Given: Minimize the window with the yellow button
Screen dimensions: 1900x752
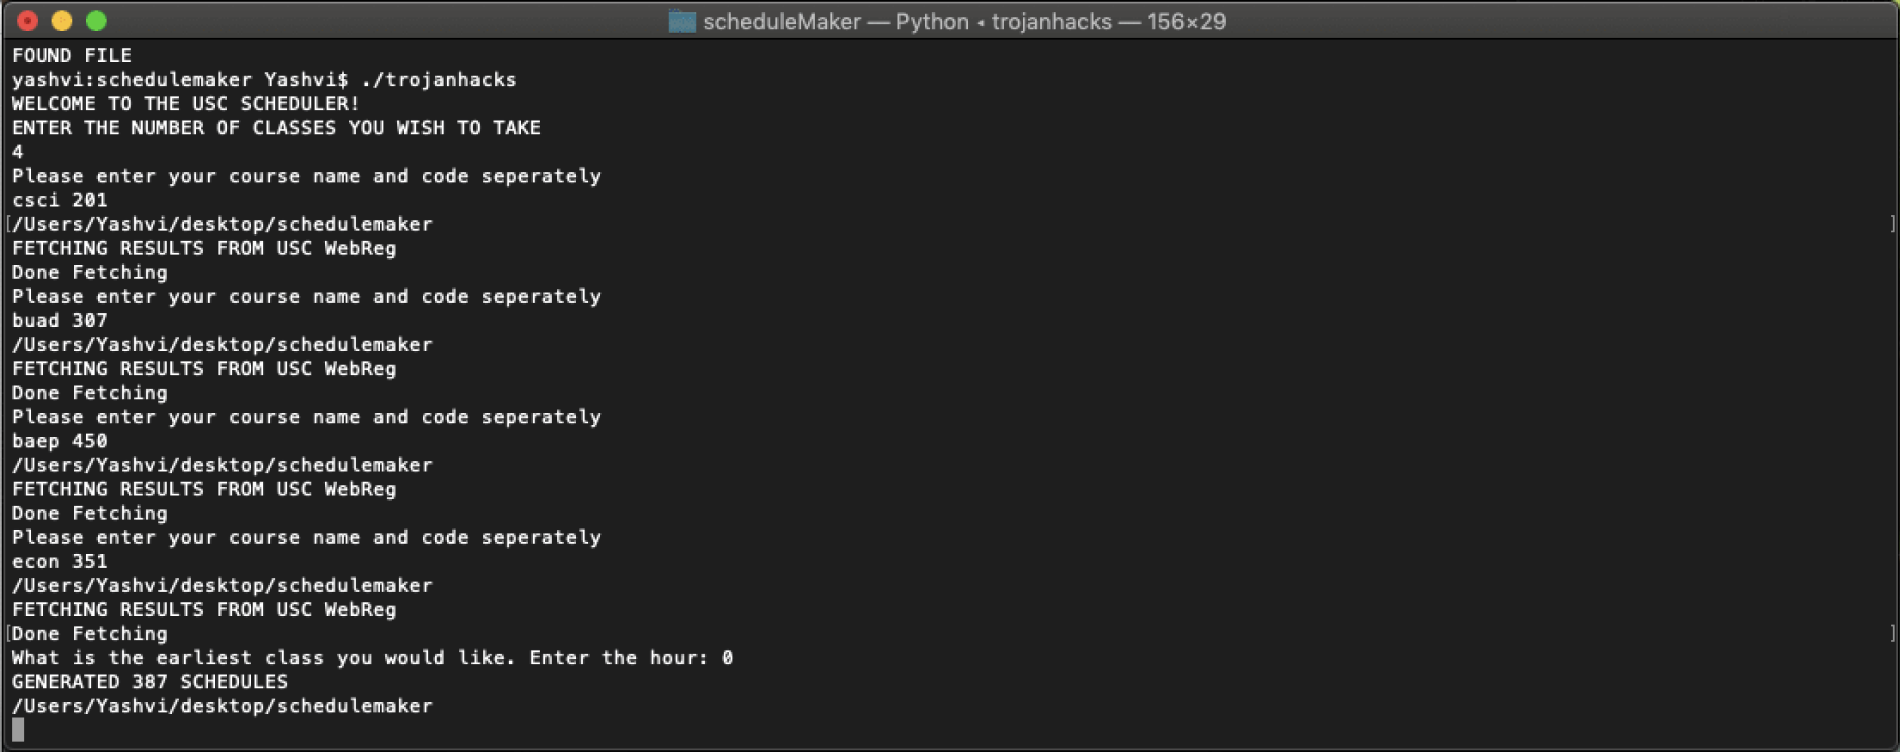Looking at the screenshot, I should pyautogui.click(x=62, y=20).
